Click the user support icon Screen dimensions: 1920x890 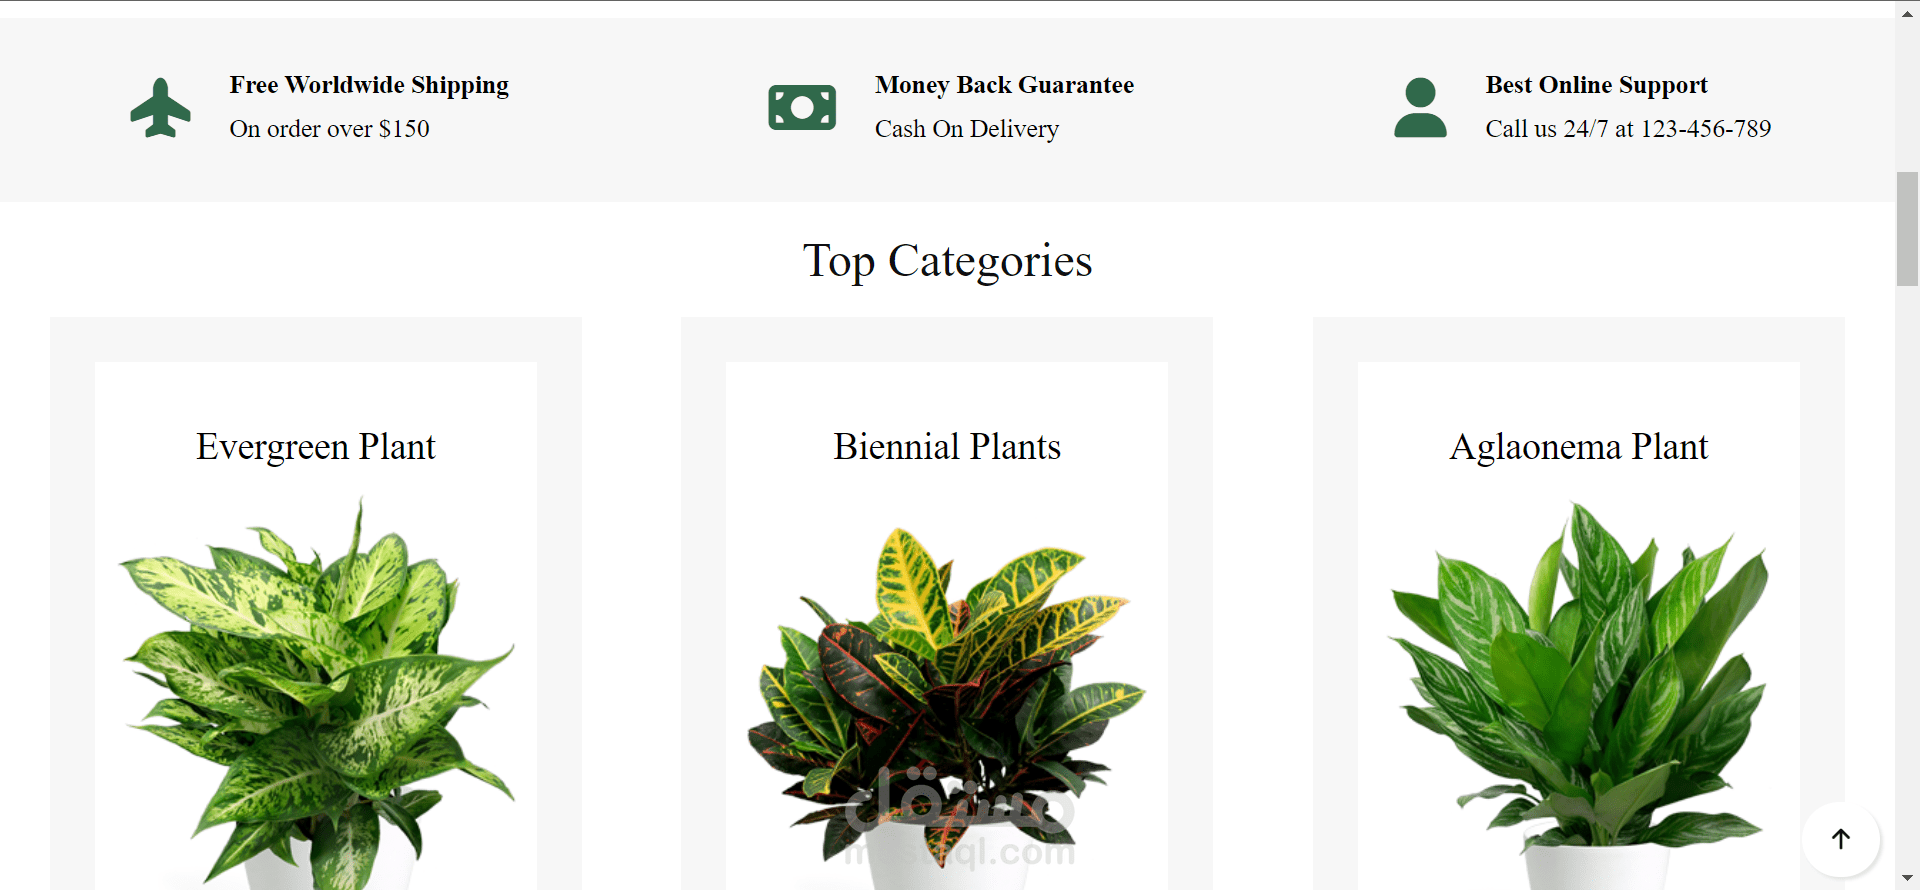1420,107
